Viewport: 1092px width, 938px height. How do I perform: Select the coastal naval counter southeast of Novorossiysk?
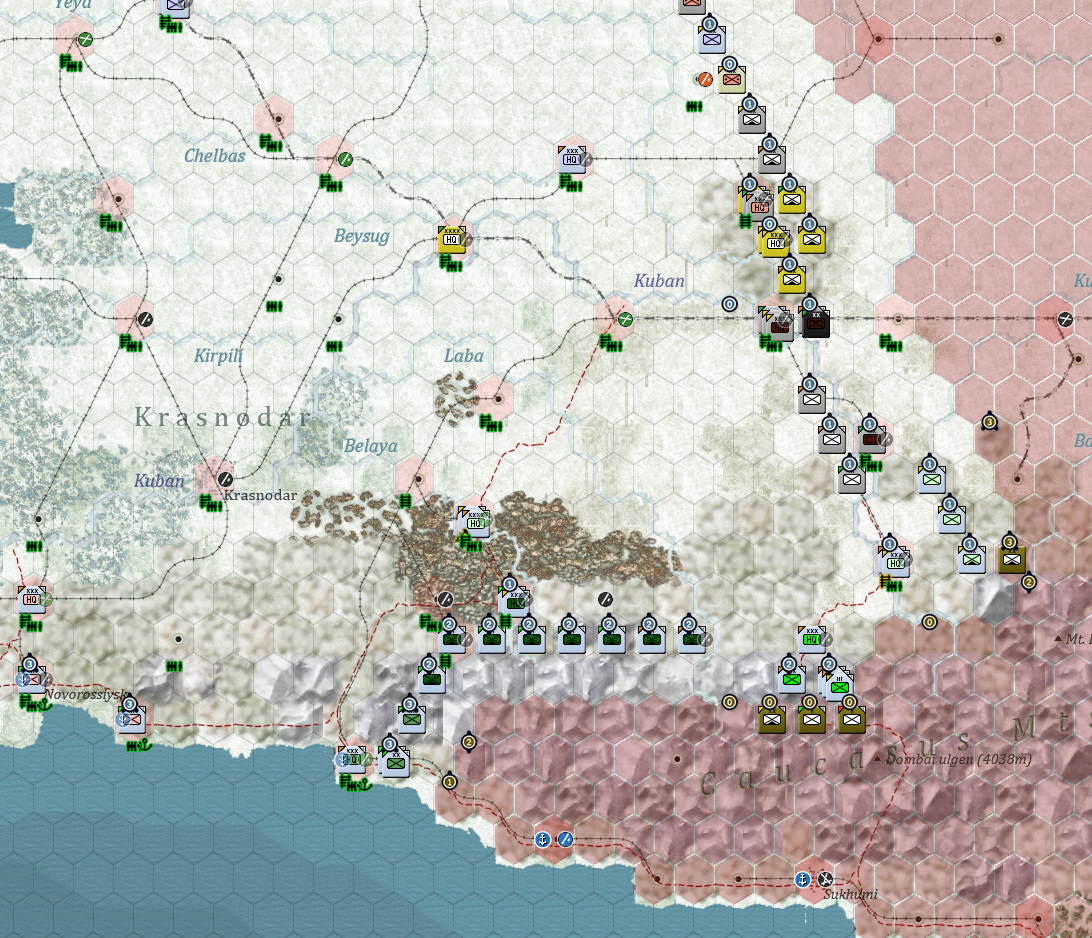[x=131, y=719]
